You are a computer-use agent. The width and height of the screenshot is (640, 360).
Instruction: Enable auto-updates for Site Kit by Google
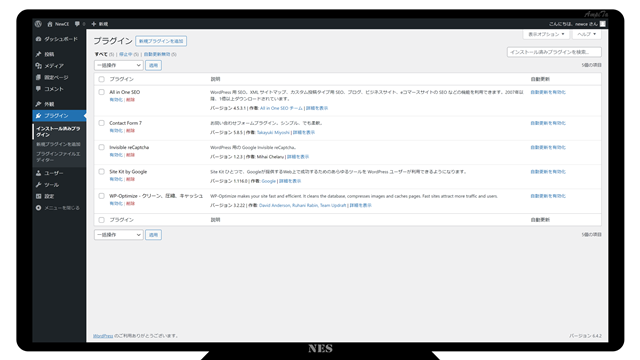coord(548,172)
